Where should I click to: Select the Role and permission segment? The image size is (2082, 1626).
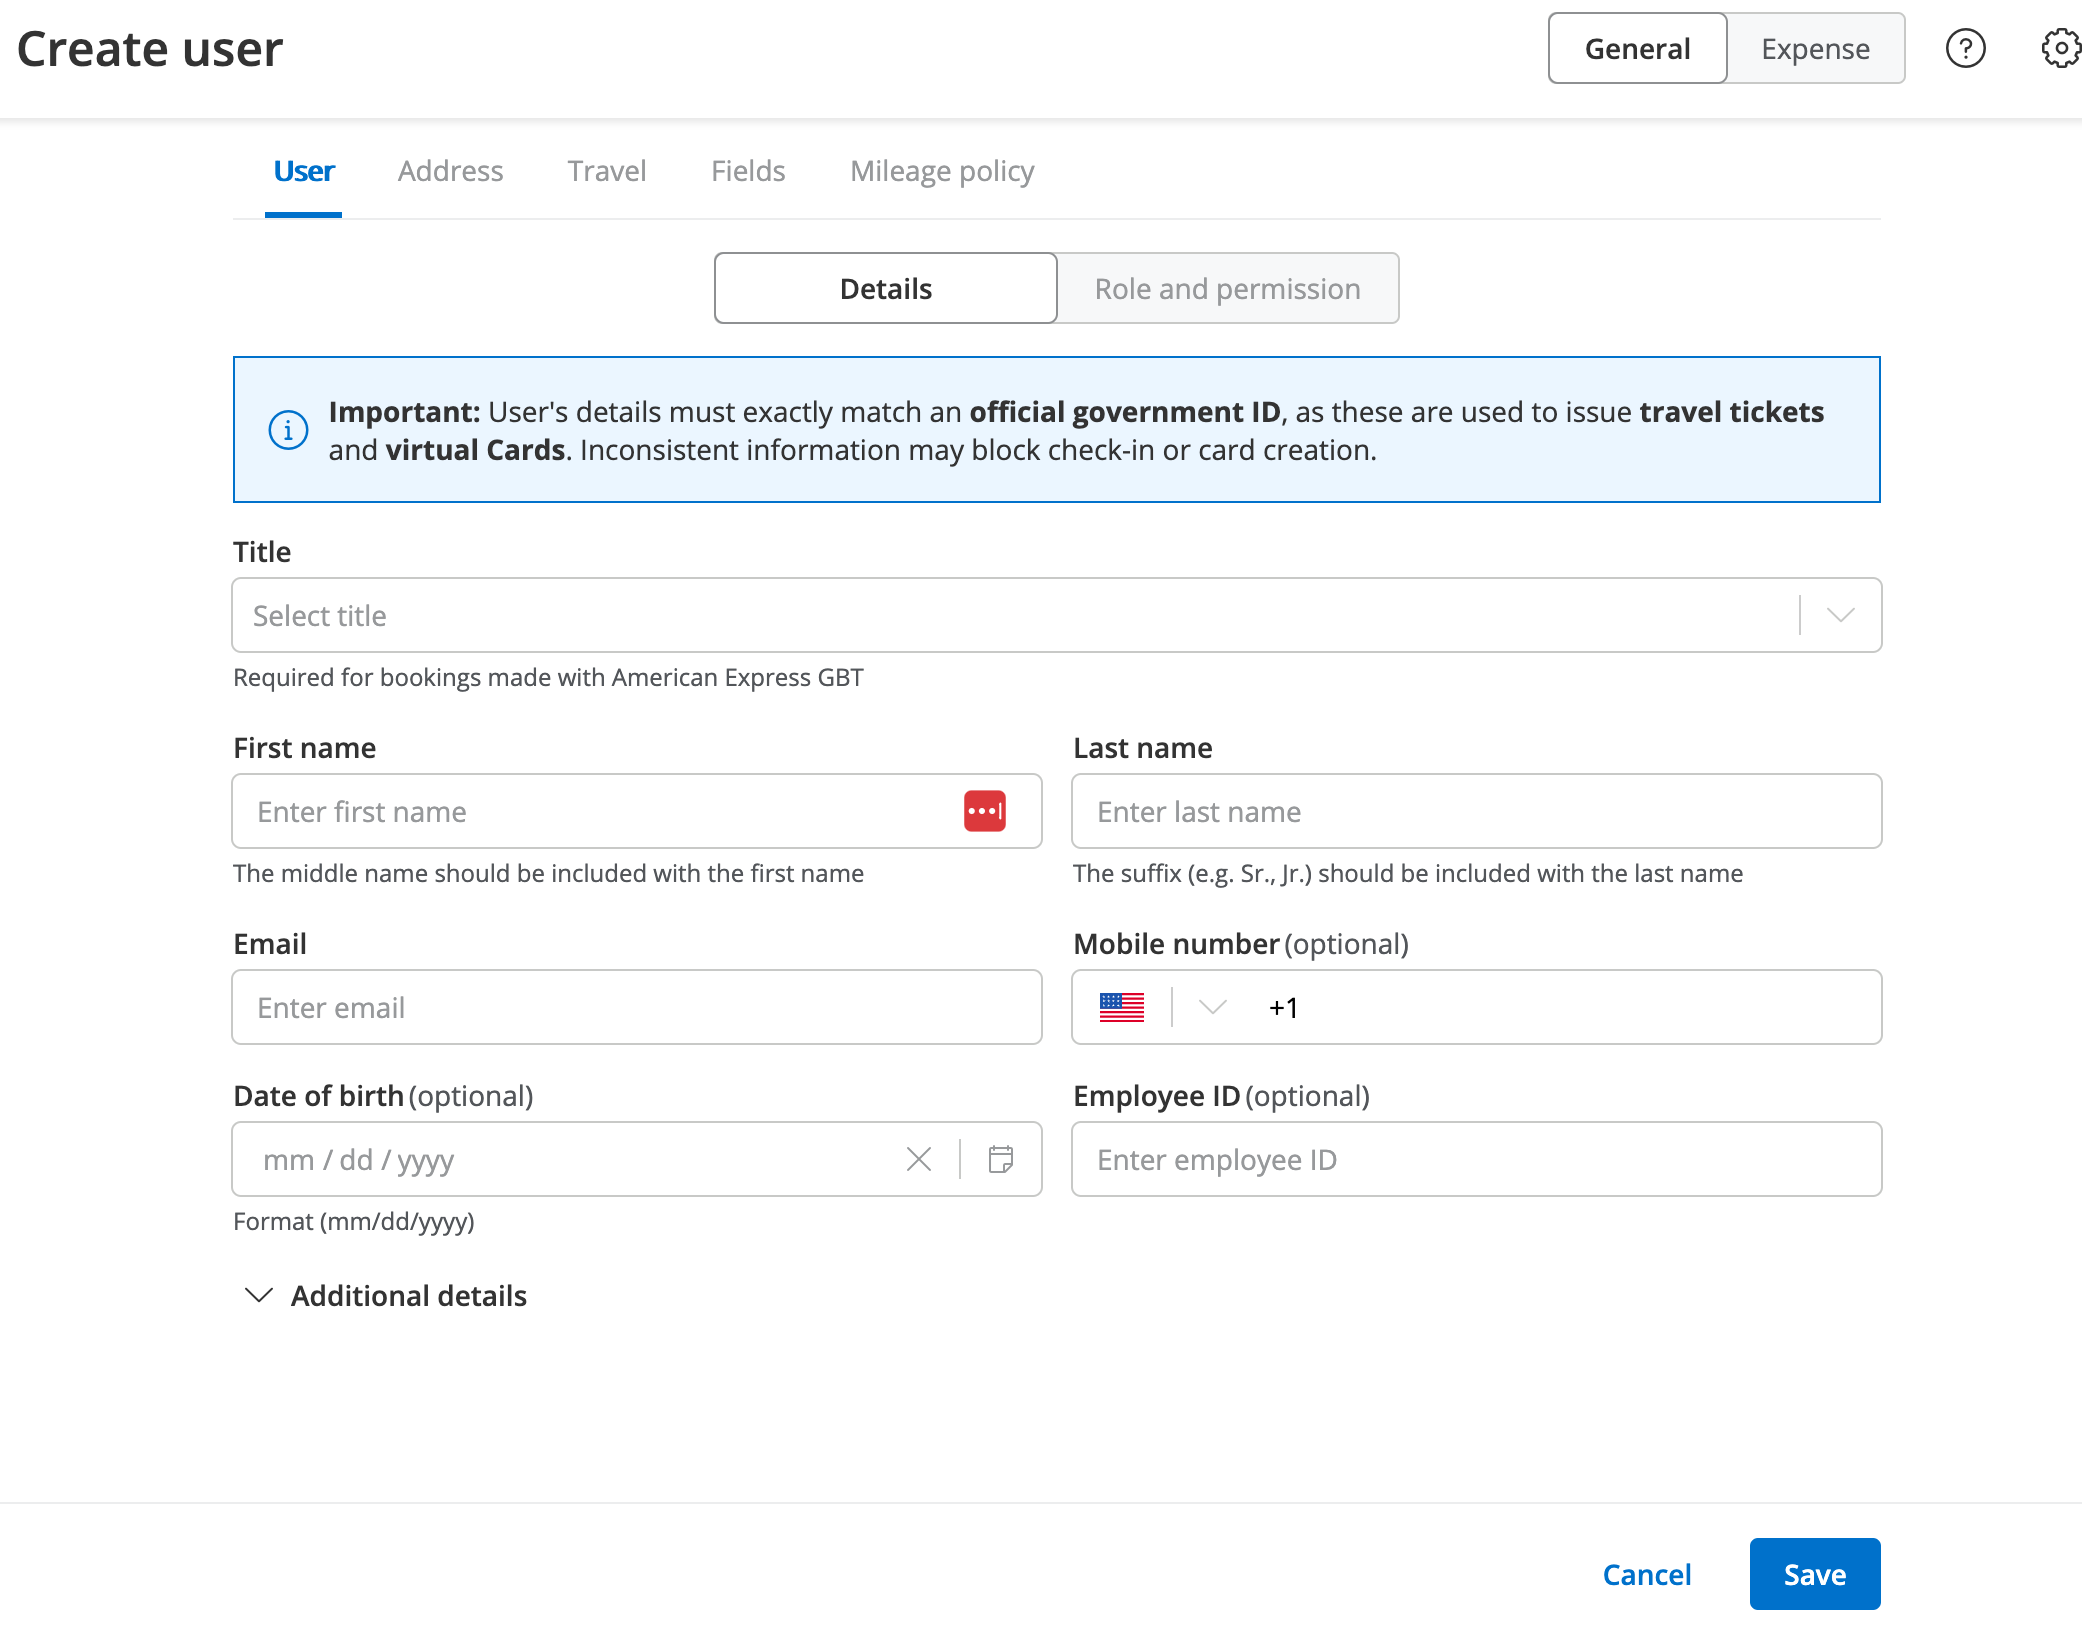[x=1227, y=288]
